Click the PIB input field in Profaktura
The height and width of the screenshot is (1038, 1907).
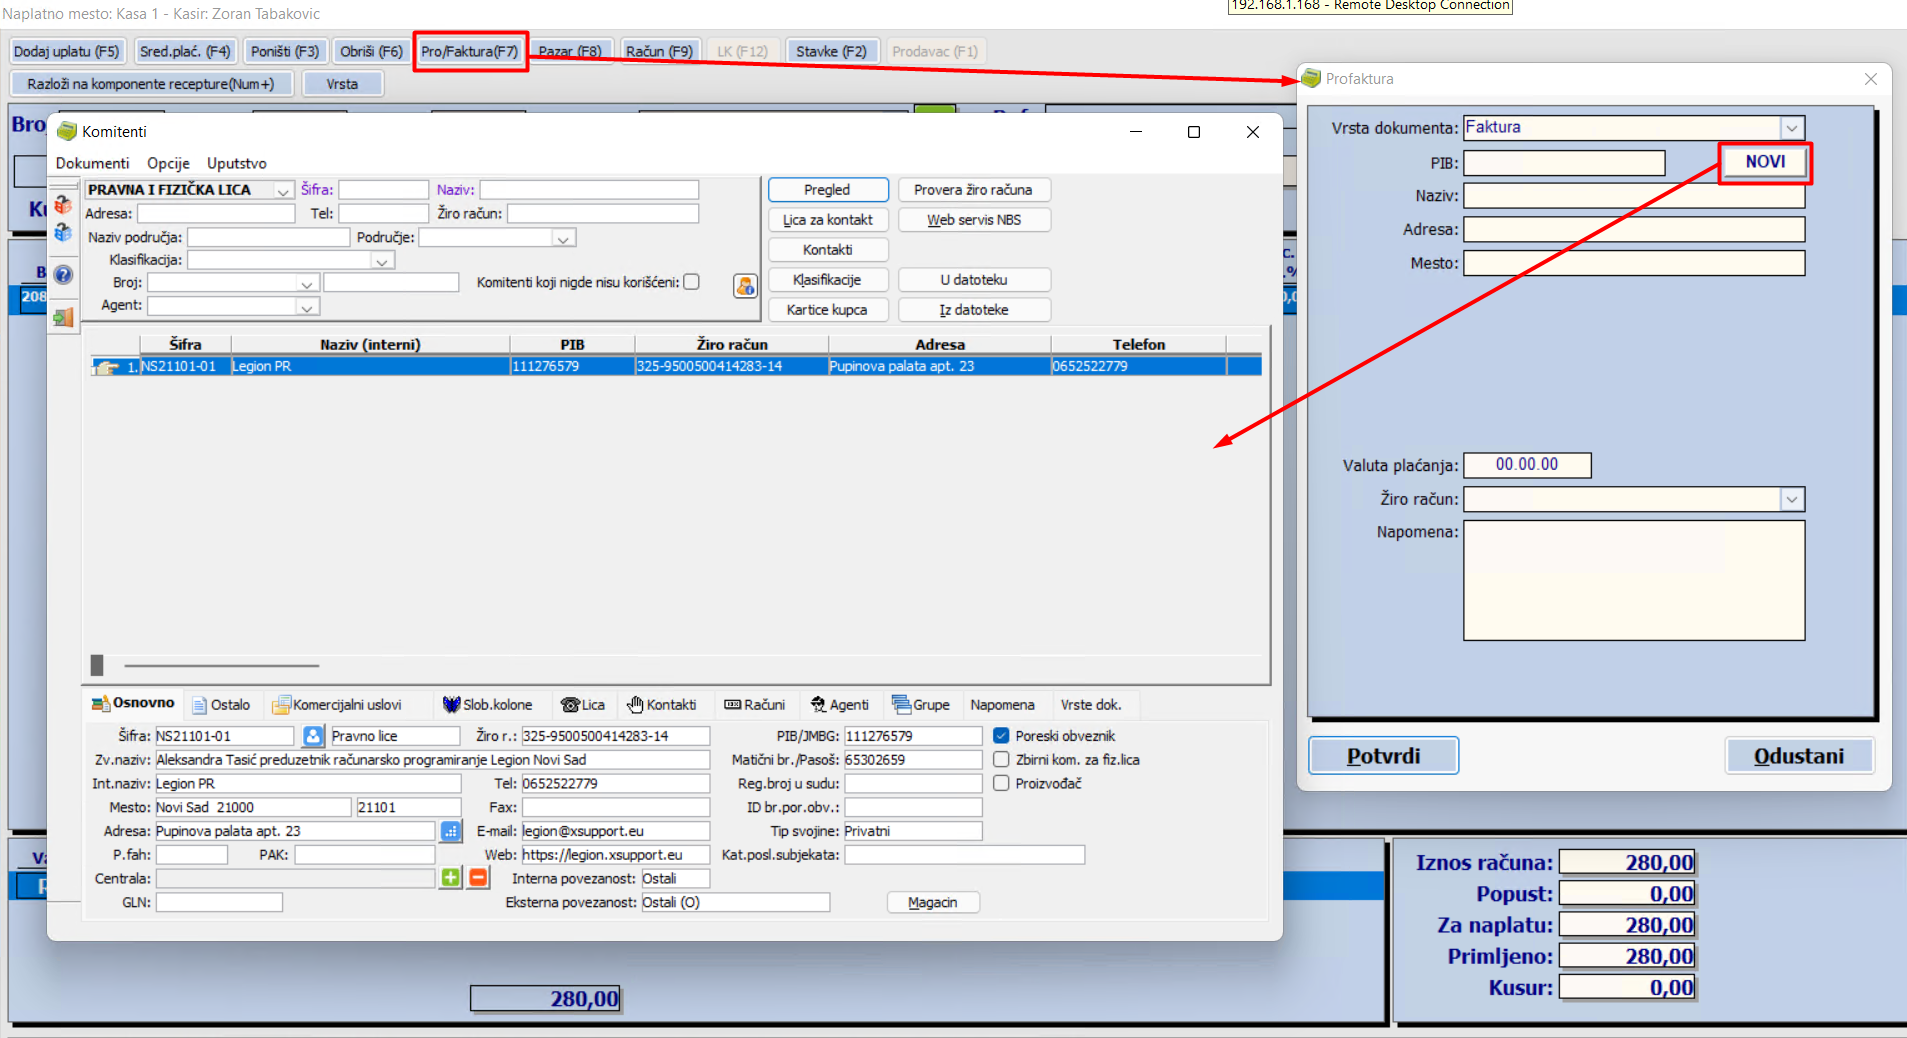click(x=1564, y=163)
